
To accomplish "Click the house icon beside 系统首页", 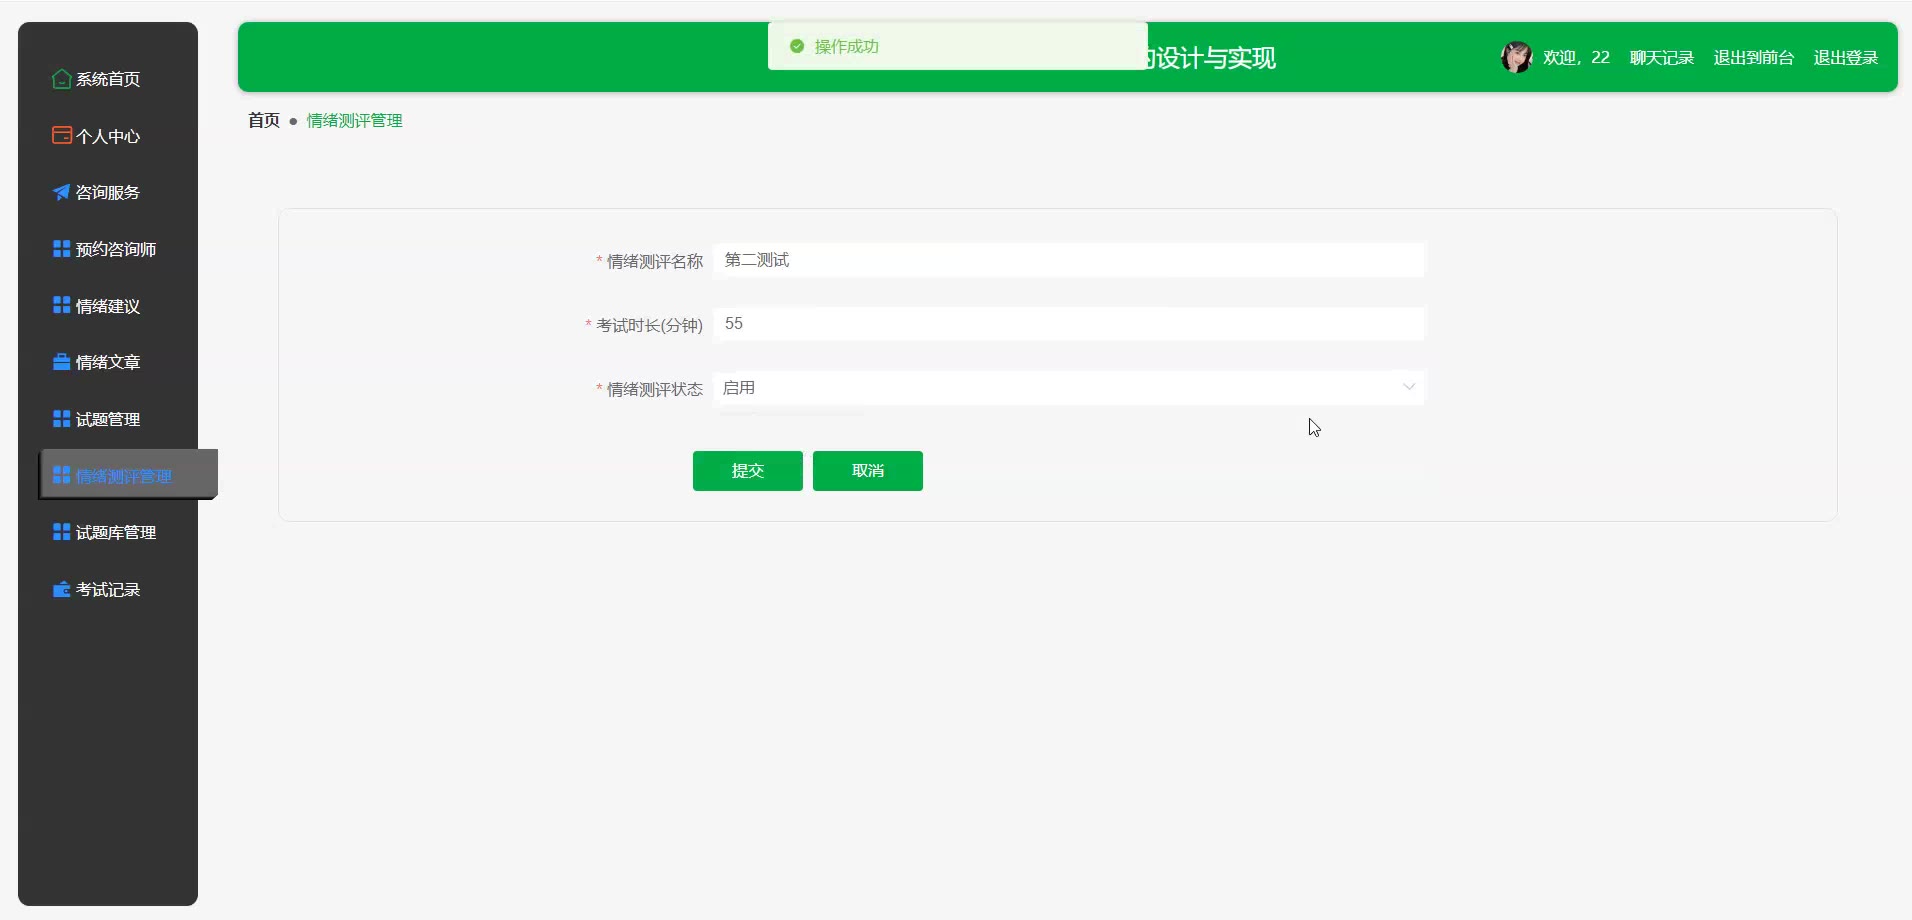I will (x=62, y=79).
